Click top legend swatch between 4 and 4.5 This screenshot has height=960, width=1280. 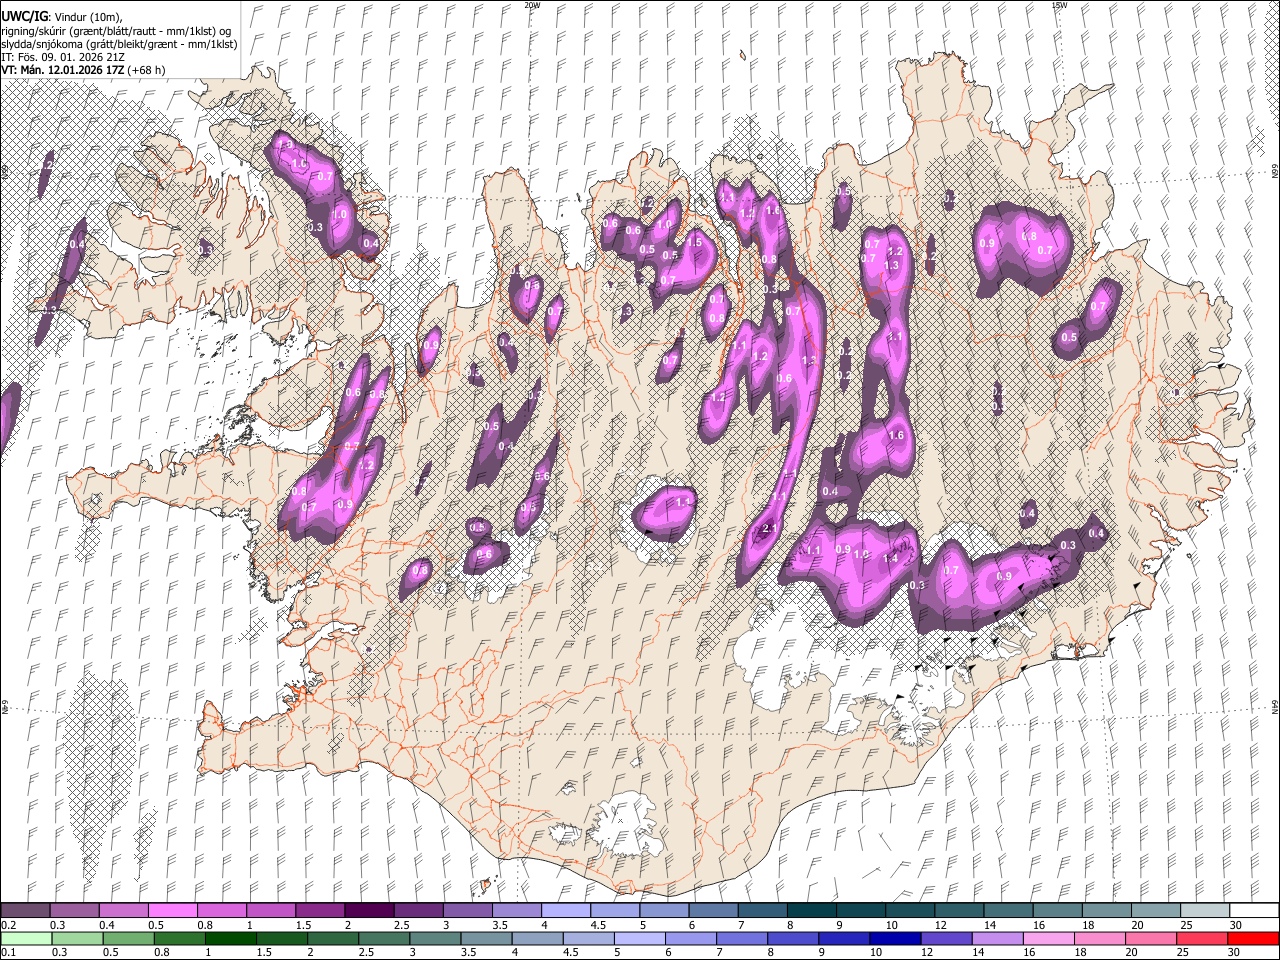(x=566, y=910)
